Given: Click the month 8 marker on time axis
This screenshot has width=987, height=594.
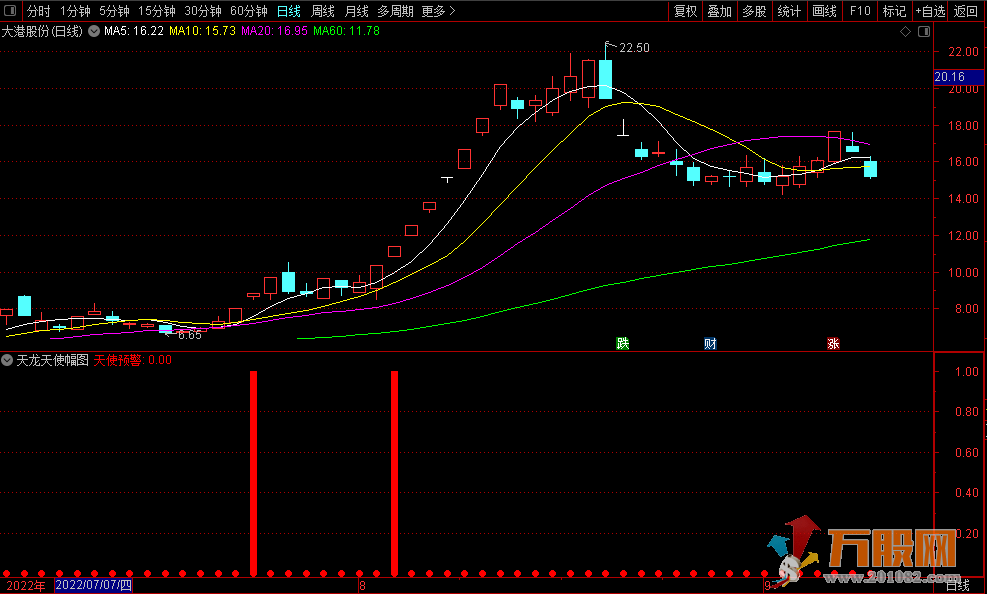Looking at the screenshot, I should 362,586.
